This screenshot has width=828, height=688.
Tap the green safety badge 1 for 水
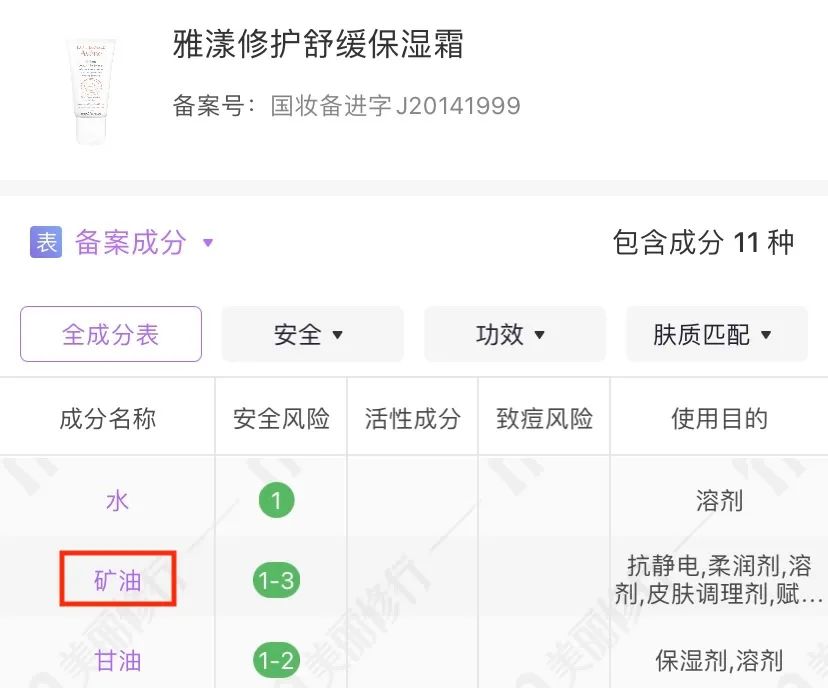tap(277, 500)
